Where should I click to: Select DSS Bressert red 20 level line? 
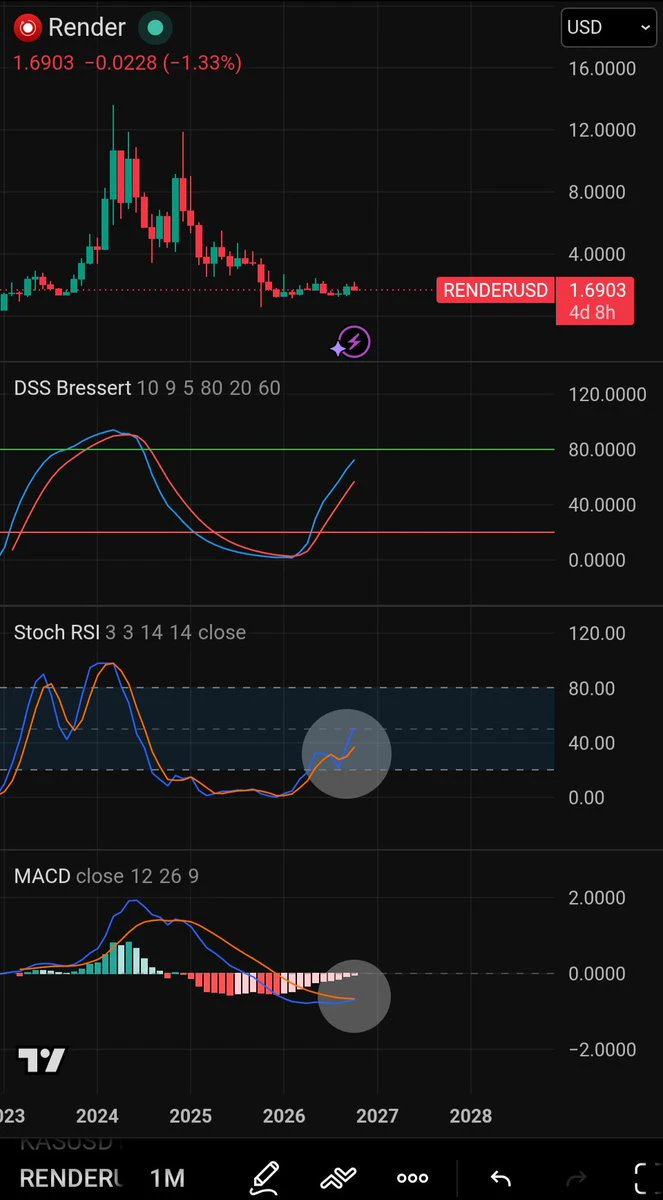point(277,532)
